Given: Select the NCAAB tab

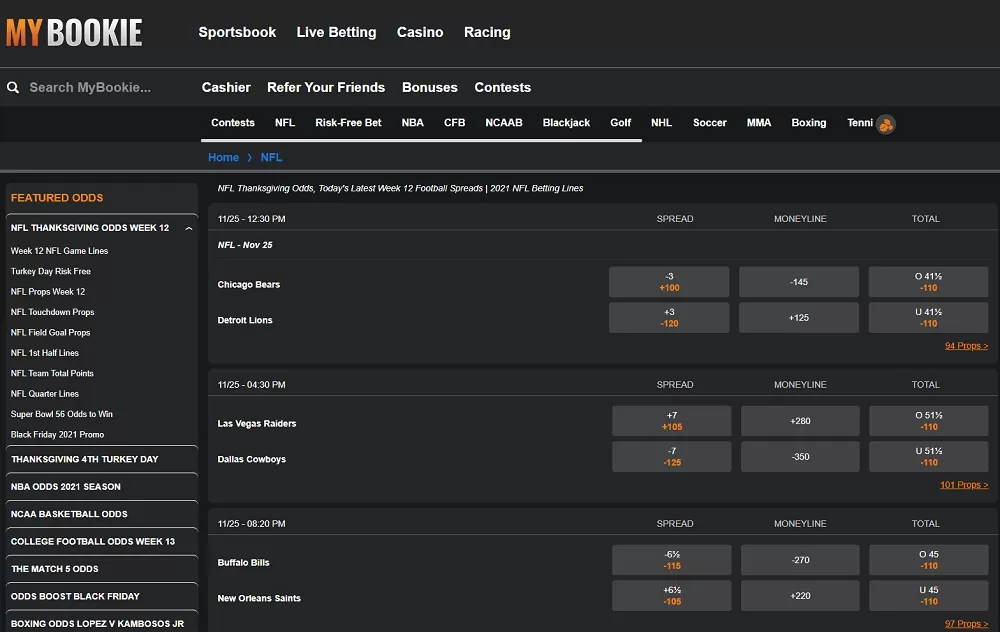Looking at the screenshot, I should pyautogui.click(x=504, y=122).
